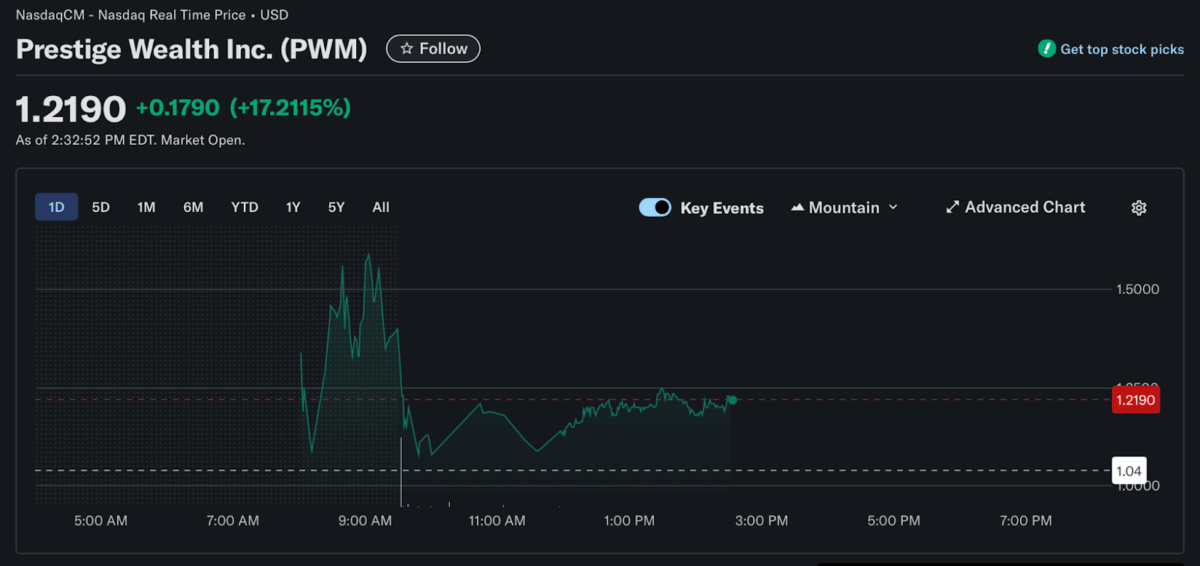View the All time range

(x=381, y=207)
